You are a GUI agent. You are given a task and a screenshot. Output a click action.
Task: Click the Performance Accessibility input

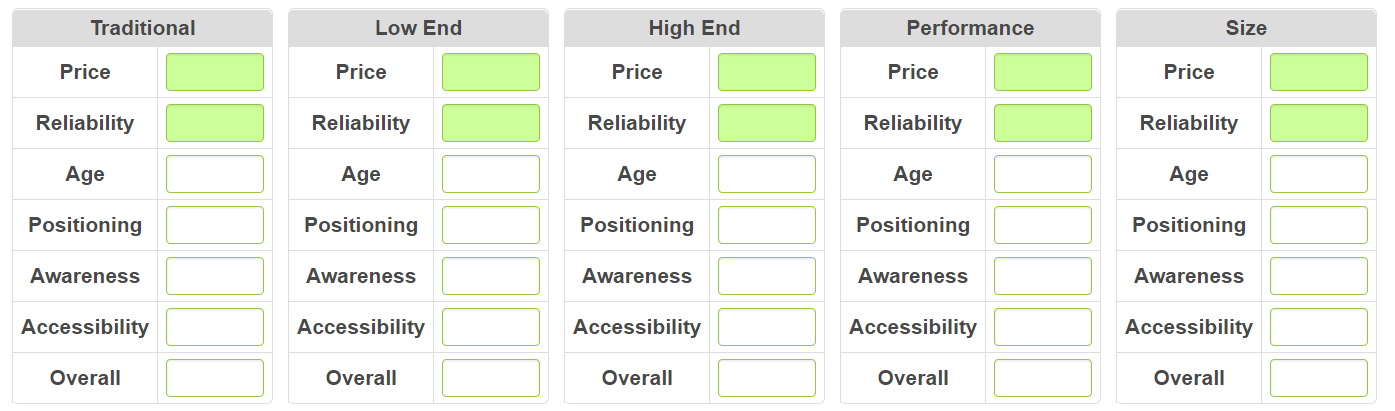(x=1043, y=327)
